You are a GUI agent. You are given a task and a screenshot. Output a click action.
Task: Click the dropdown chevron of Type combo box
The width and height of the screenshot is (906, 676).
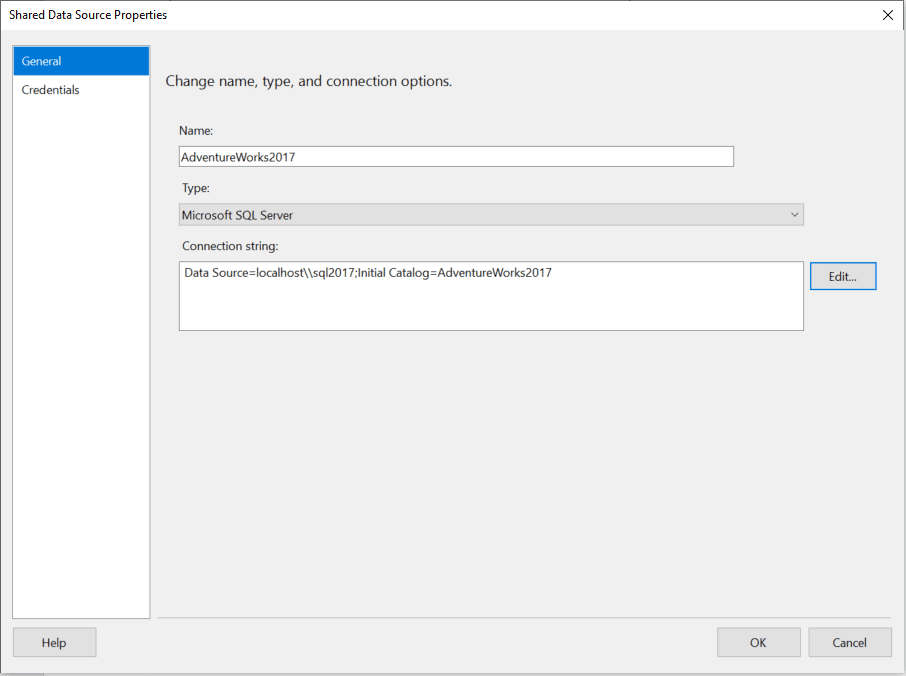794,215
